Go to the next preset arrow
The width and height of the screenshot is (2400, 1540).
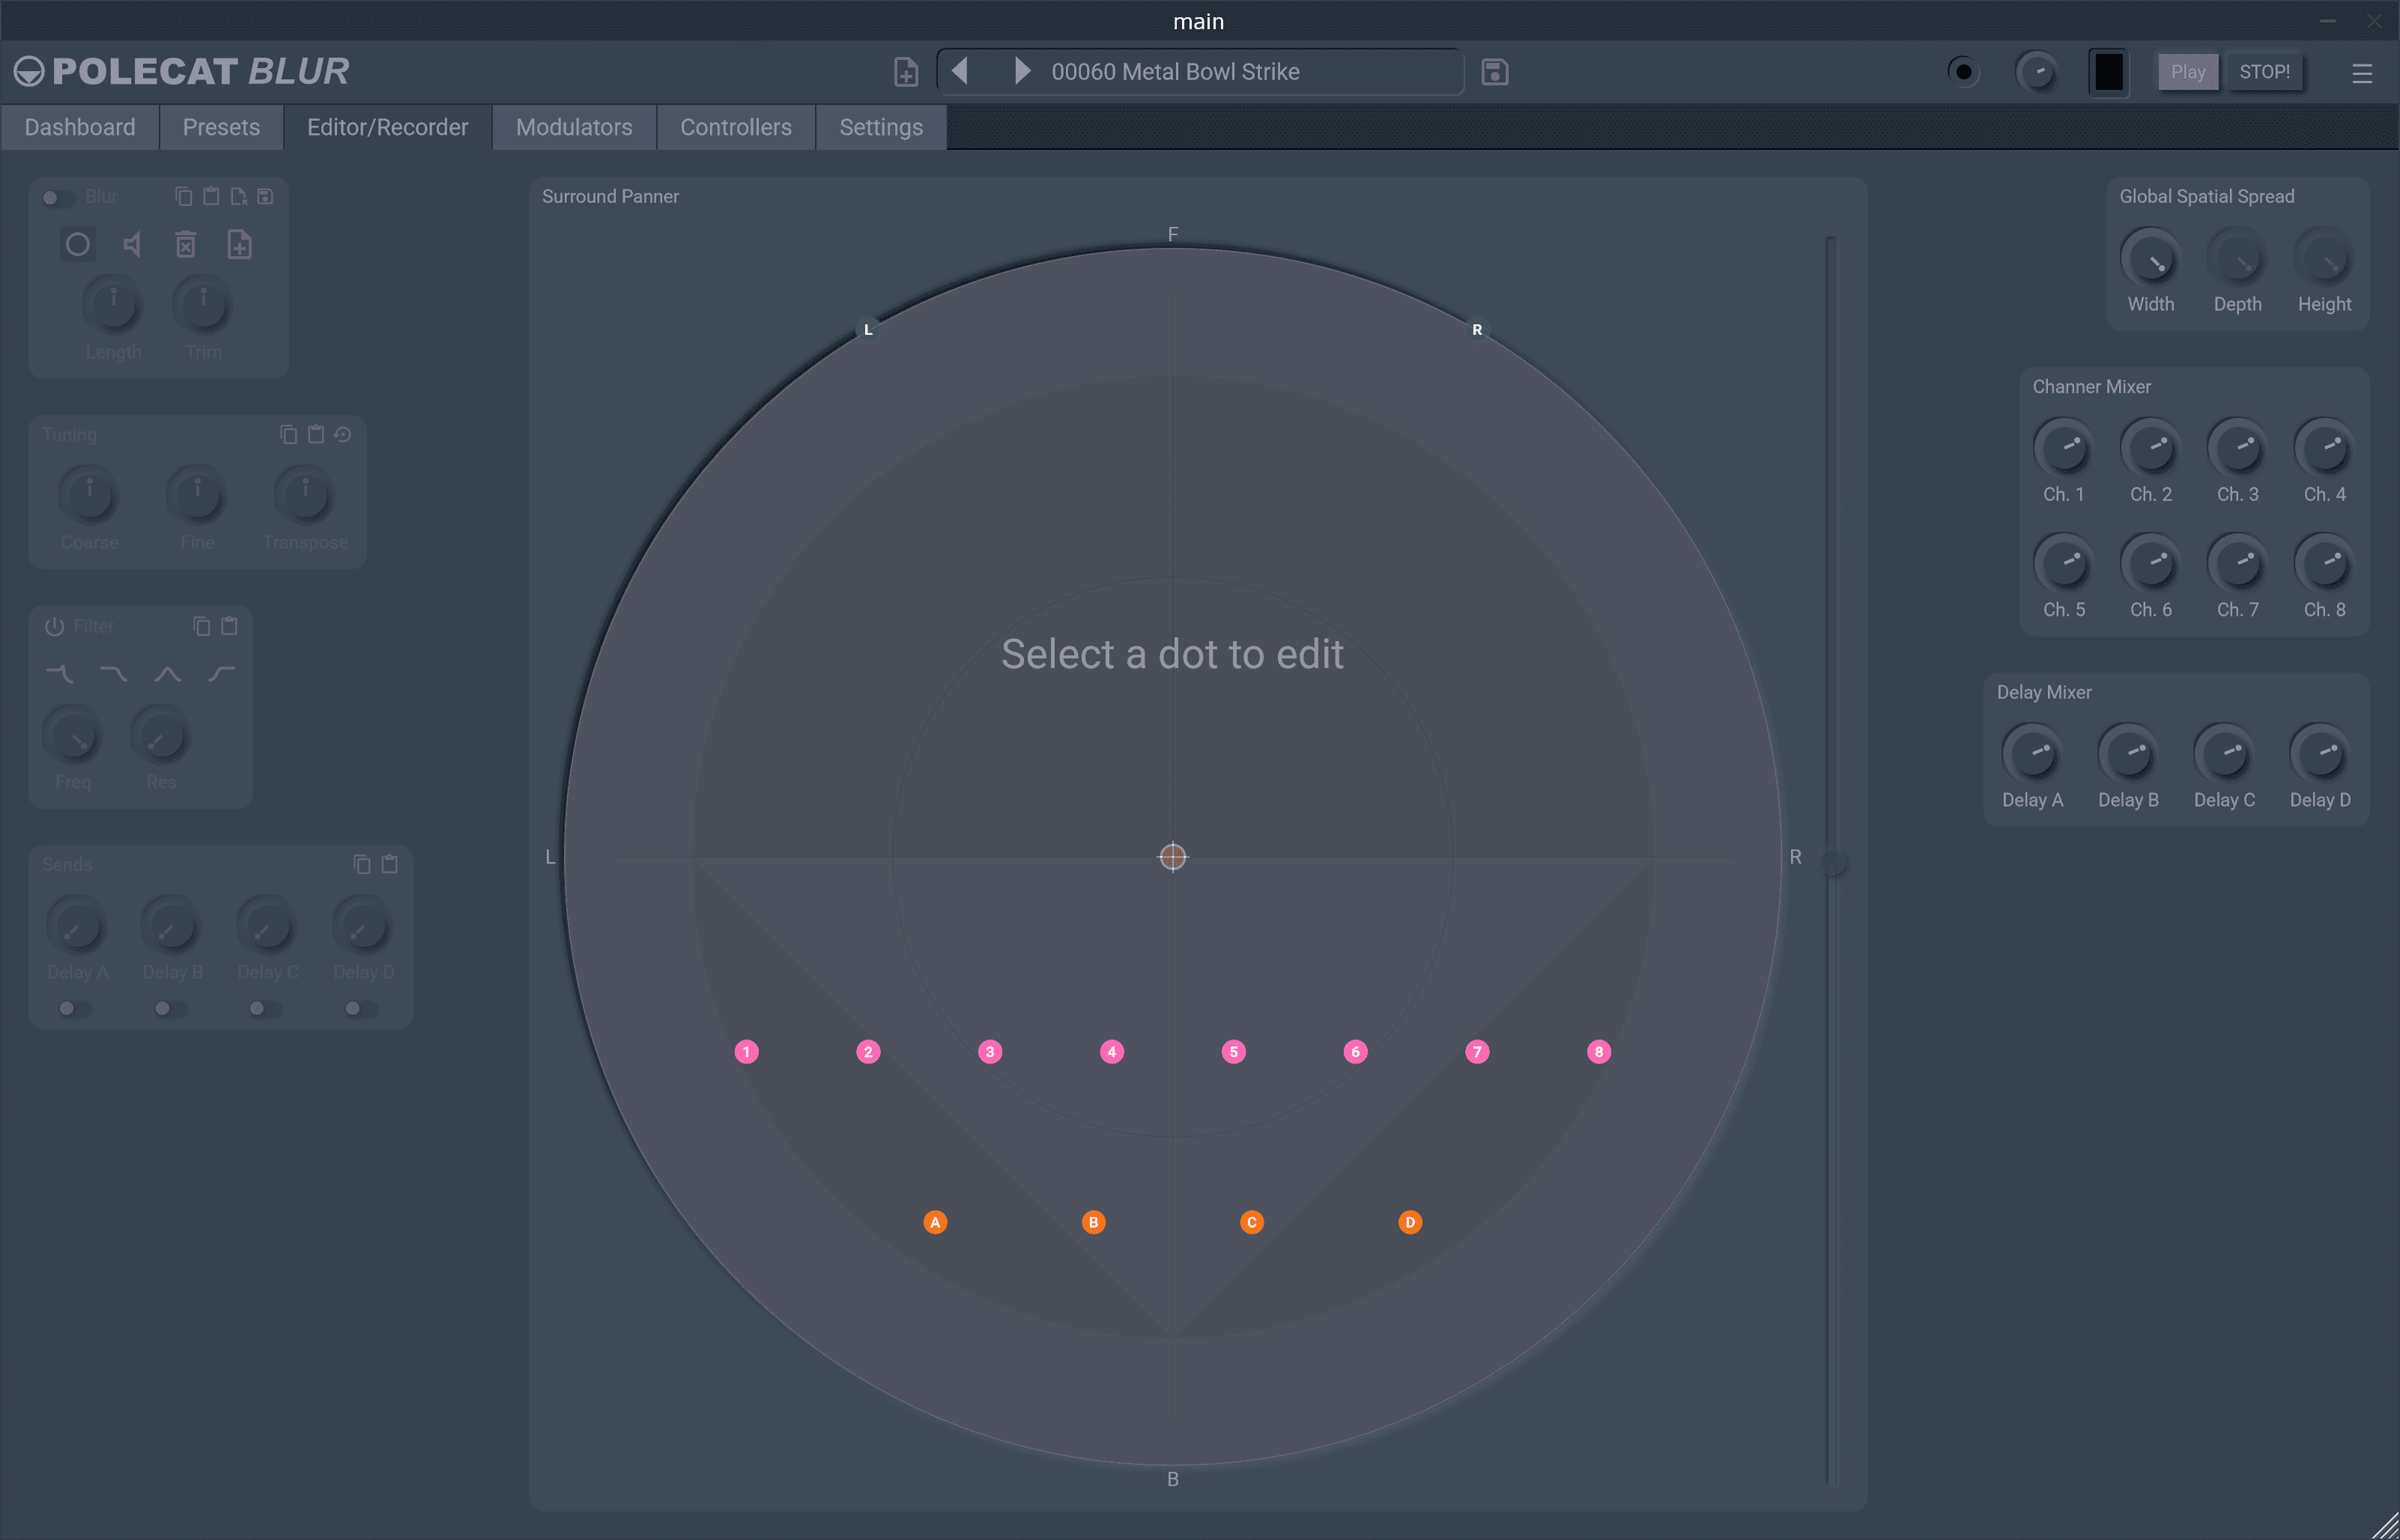1021,71
